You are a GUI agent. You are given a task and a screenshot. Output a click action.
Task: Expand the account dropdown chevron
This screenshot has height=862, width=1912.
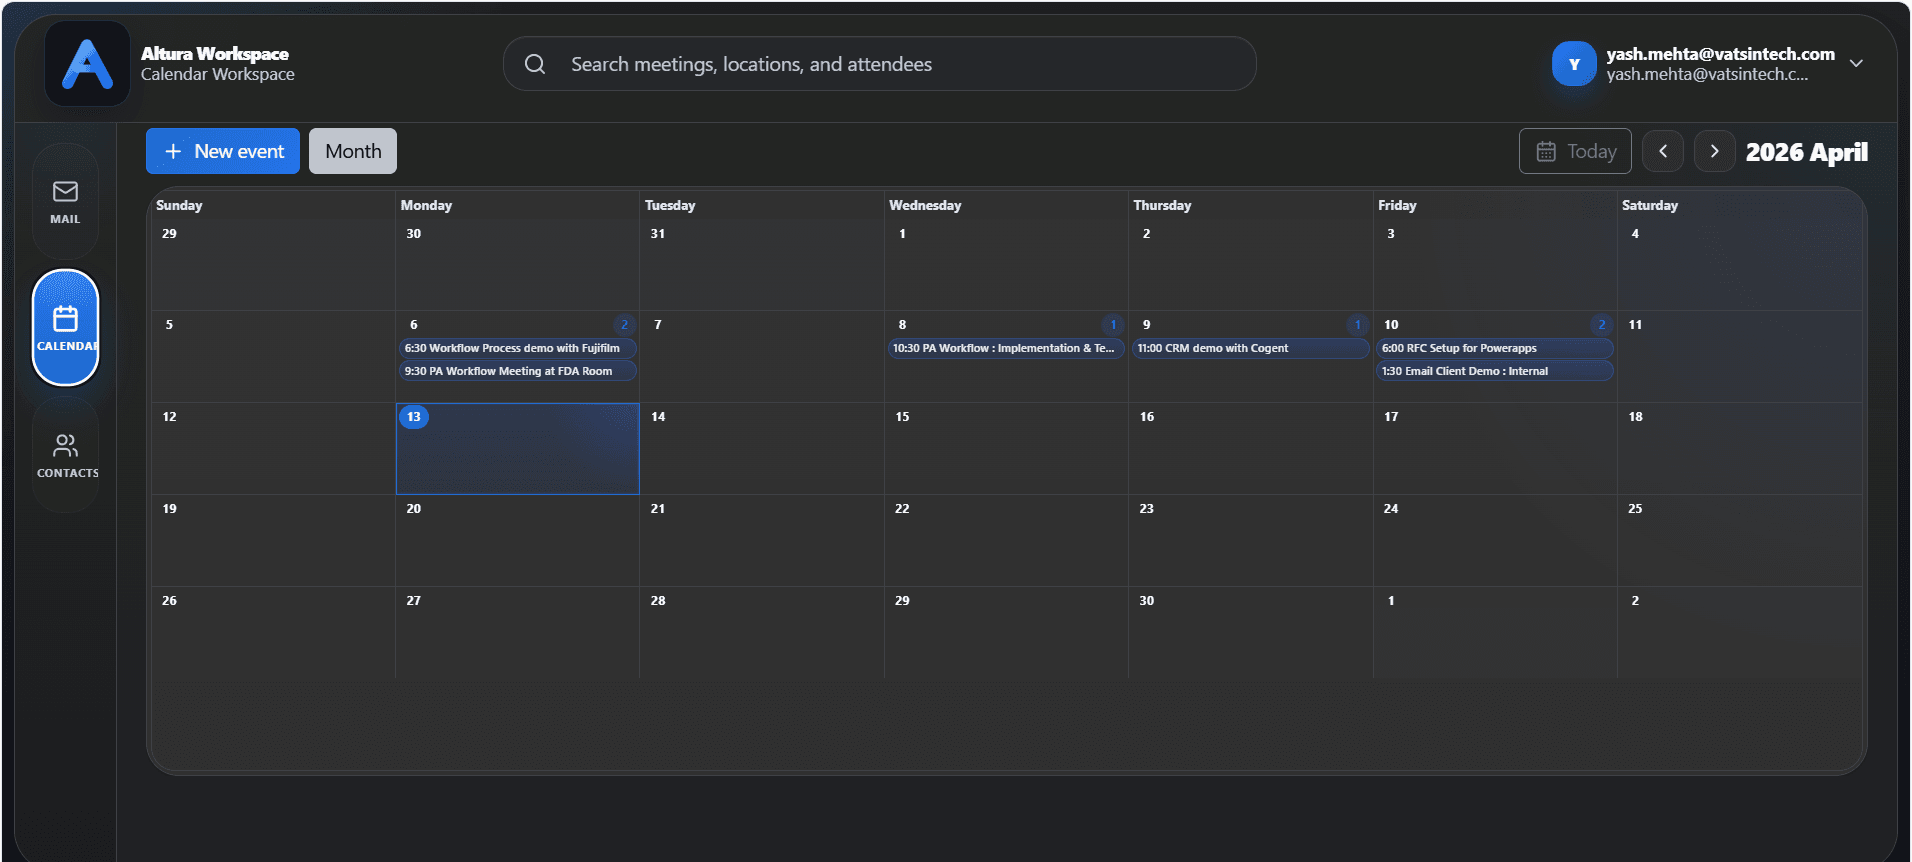coord(1856,63)
